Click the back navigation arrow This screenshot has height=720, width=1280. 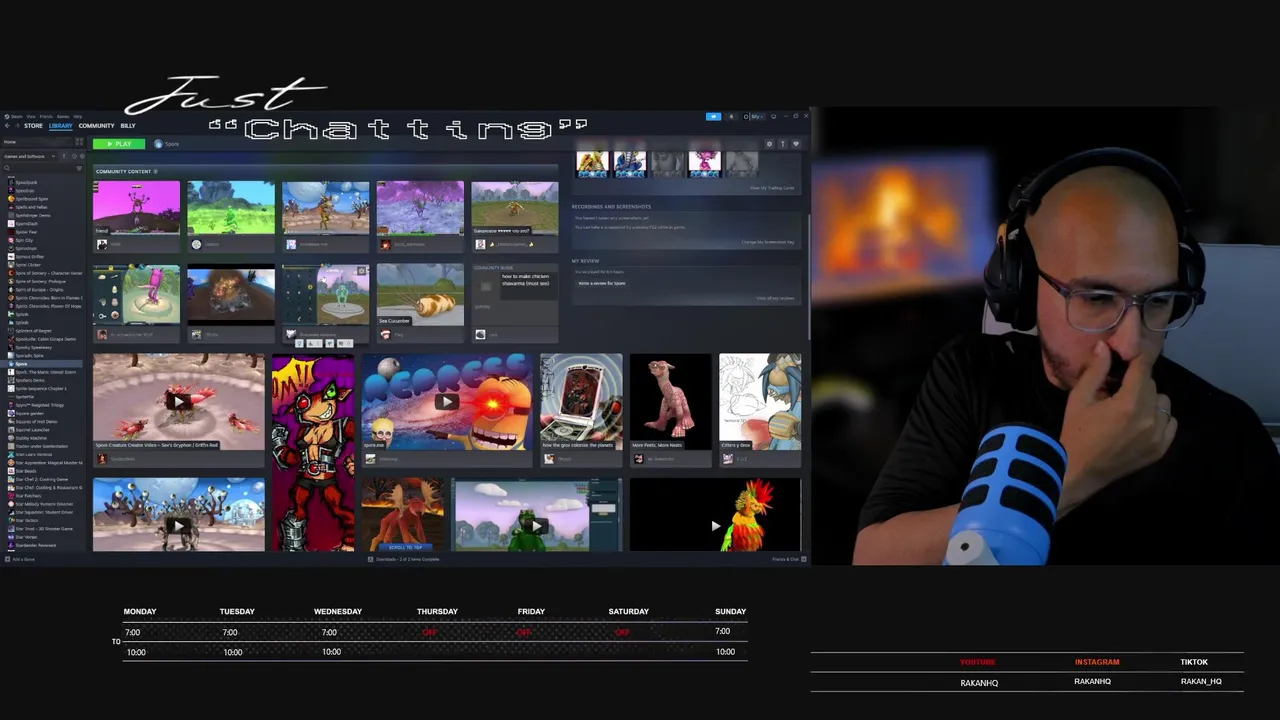pyautogui.click(x=7, y=126)
